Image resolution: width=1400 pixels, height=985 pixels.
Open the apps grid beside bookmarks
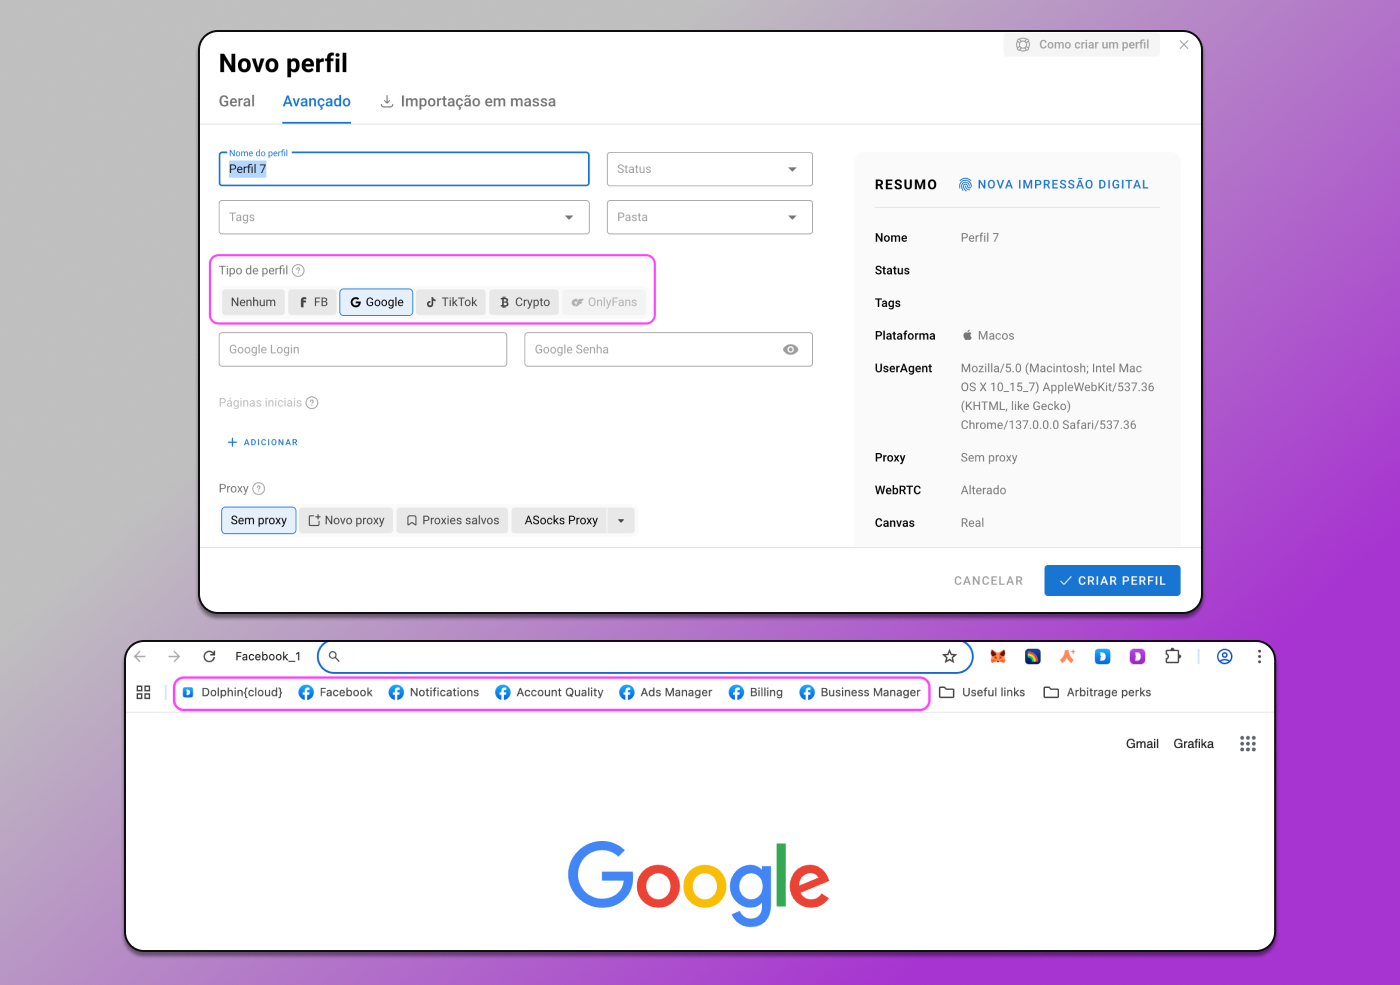(x=143, y=692)
